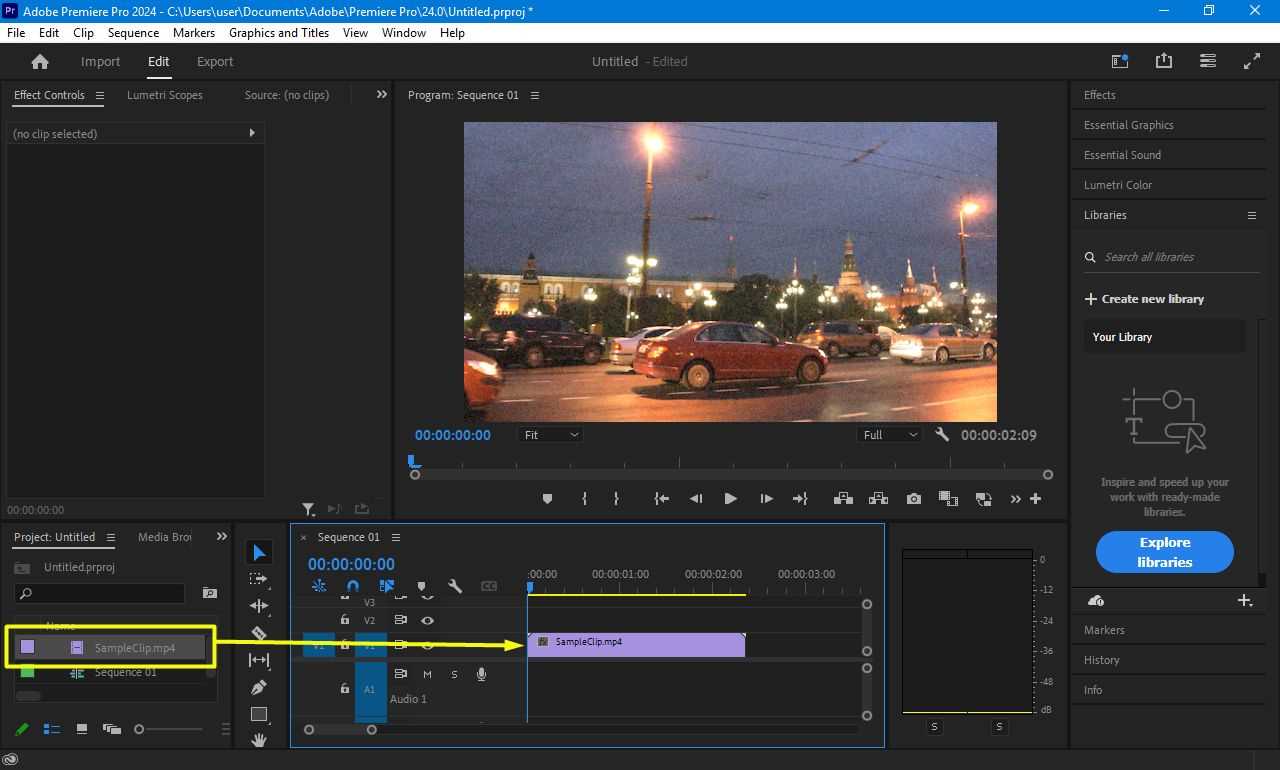Toggle track lock on V2
The height and width of the screenshot is (770, 1280).
(345, 620)
